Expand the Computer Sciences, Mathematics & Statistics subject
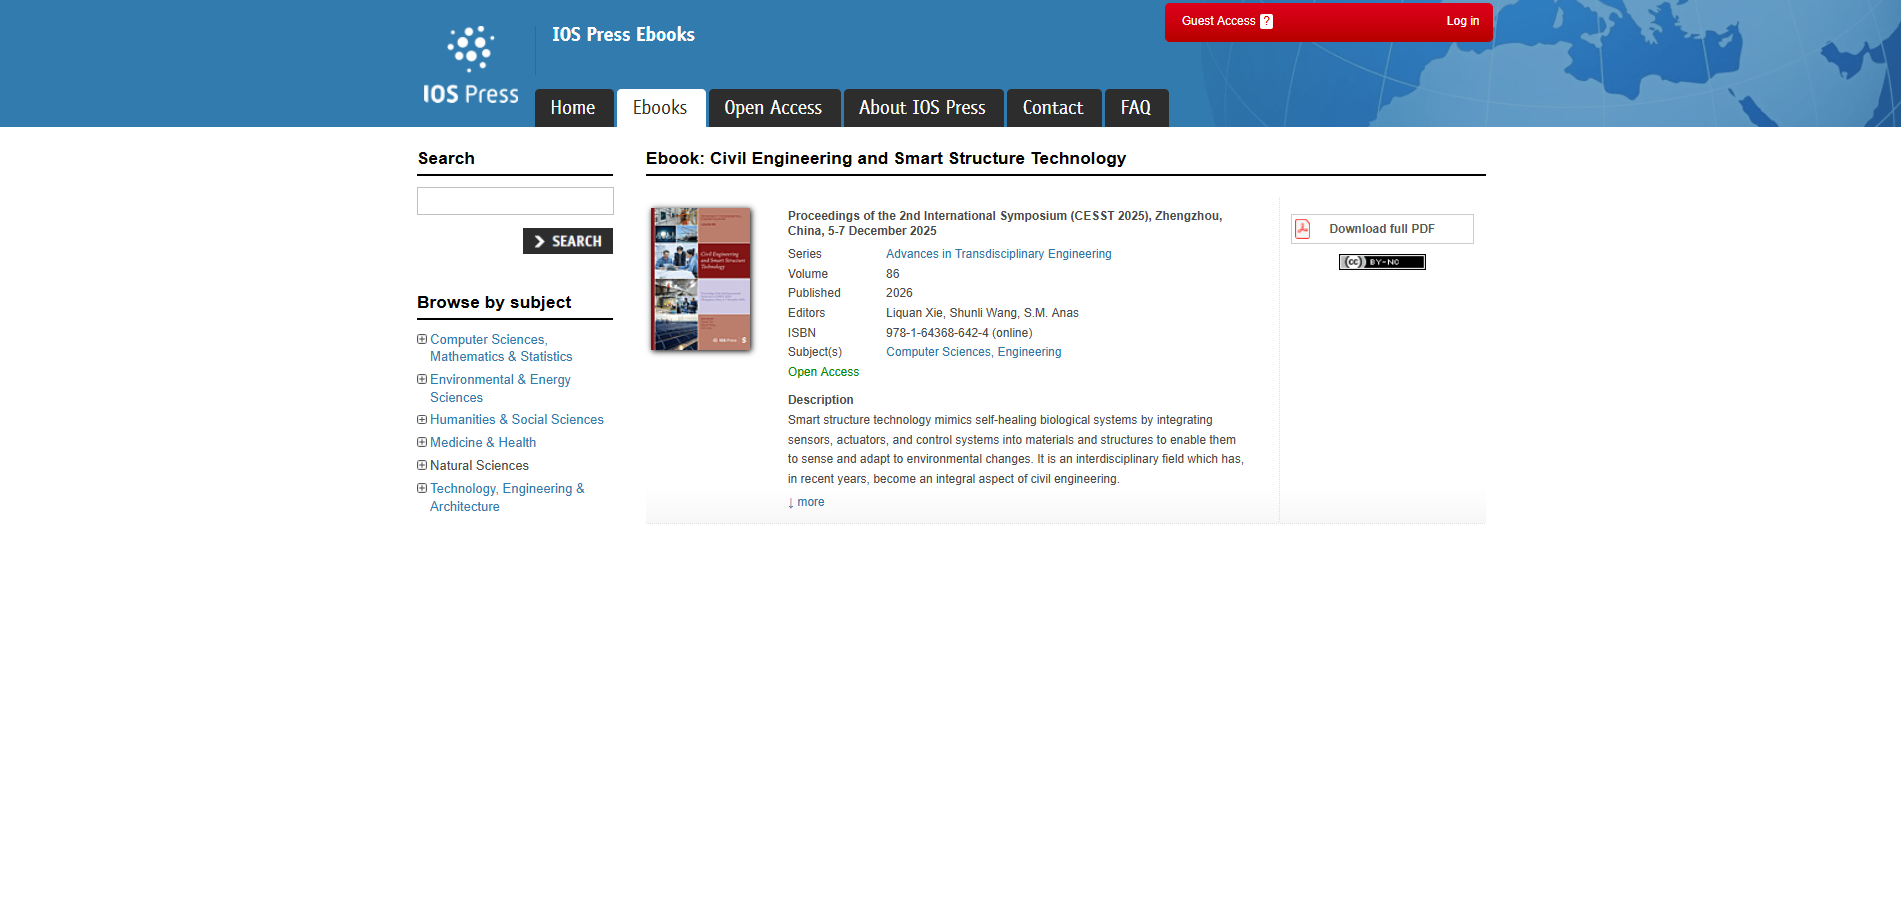Image resolution: width=1901 pixels, height=906 pixels. pos(422,340)
